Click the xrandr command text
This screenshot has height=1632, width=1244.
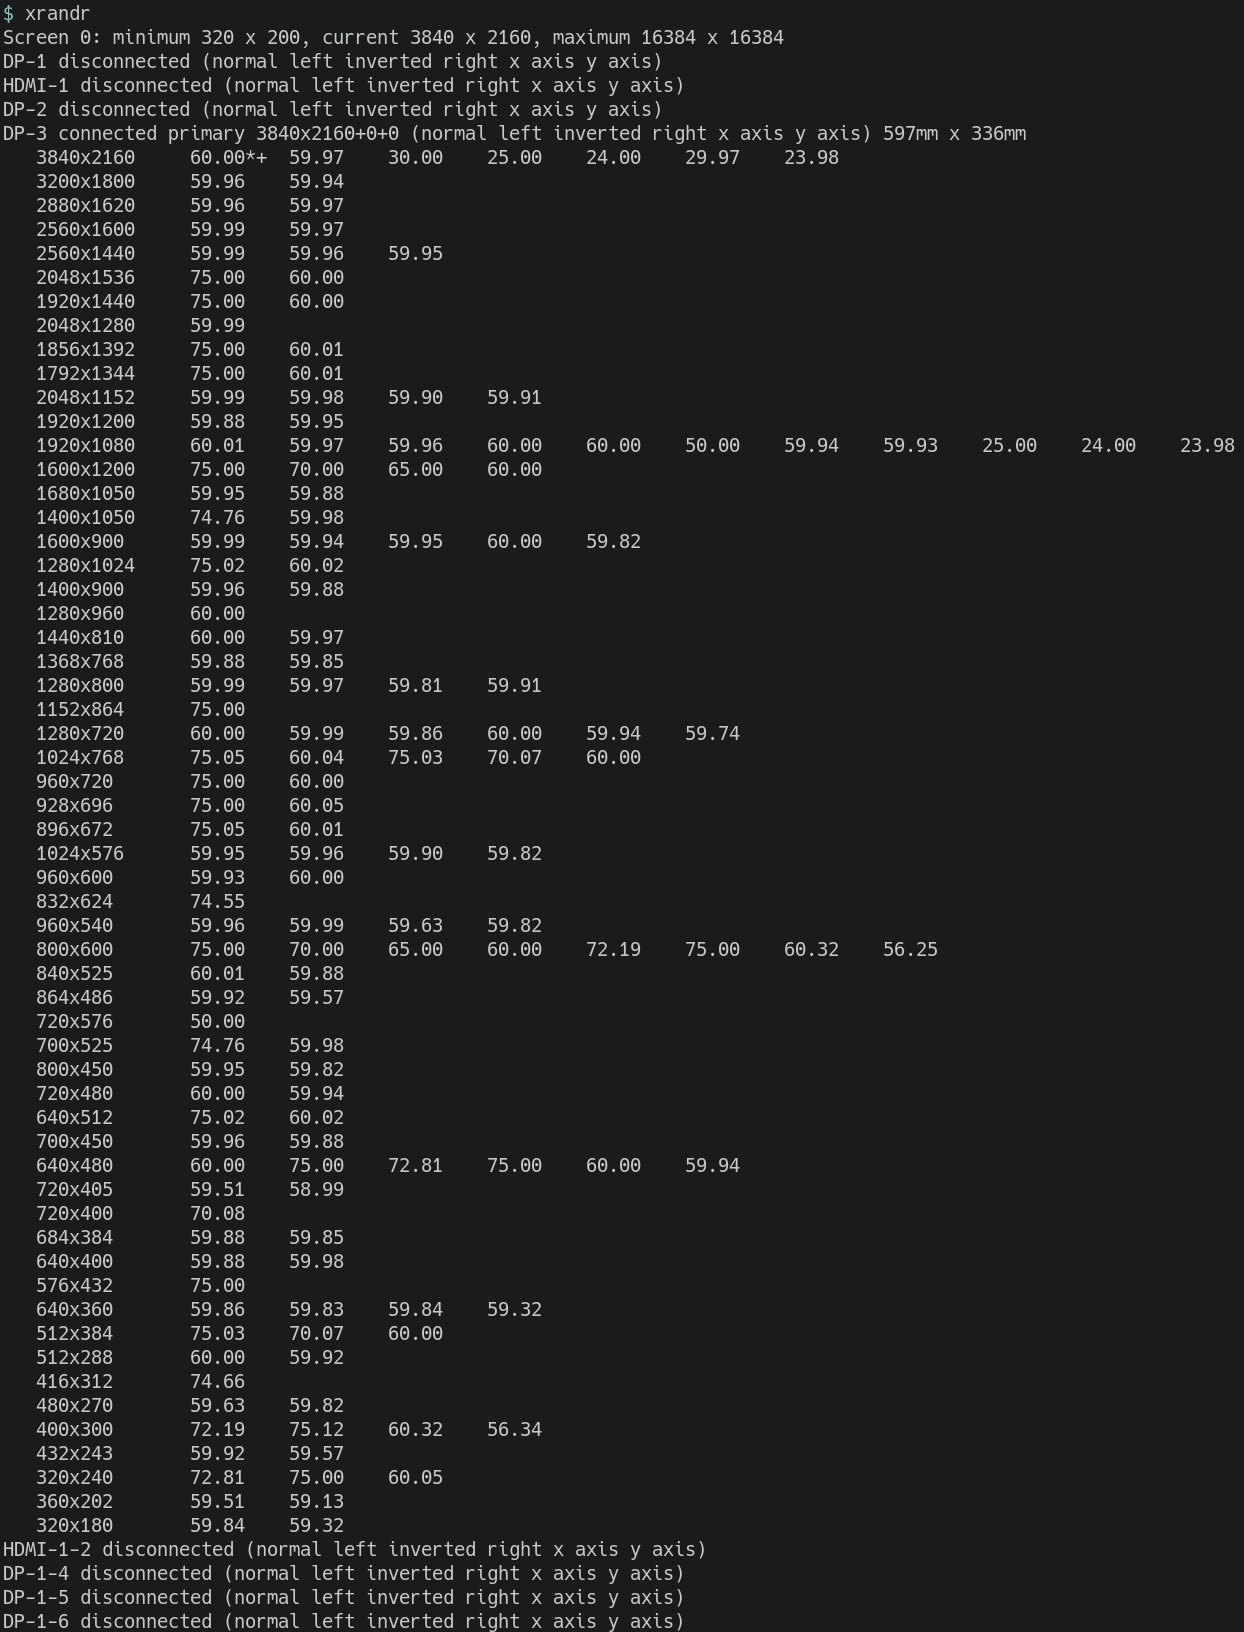(x=57, y=14)
